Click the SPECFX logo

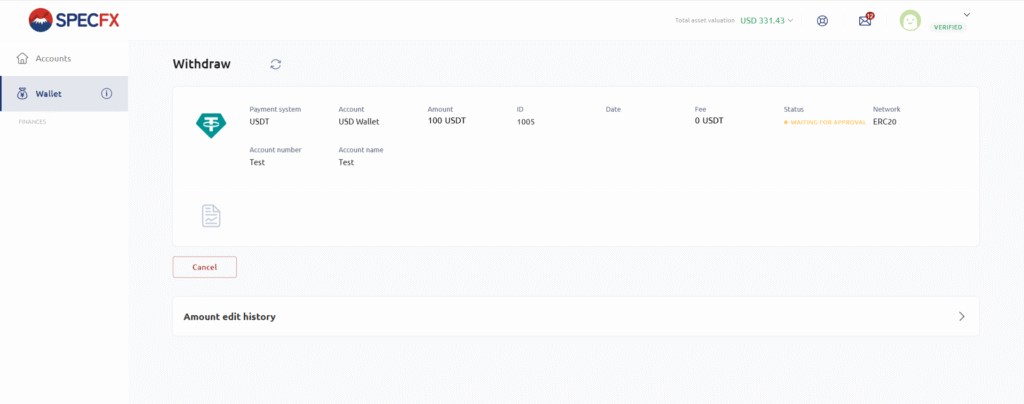tap(73, 20)
